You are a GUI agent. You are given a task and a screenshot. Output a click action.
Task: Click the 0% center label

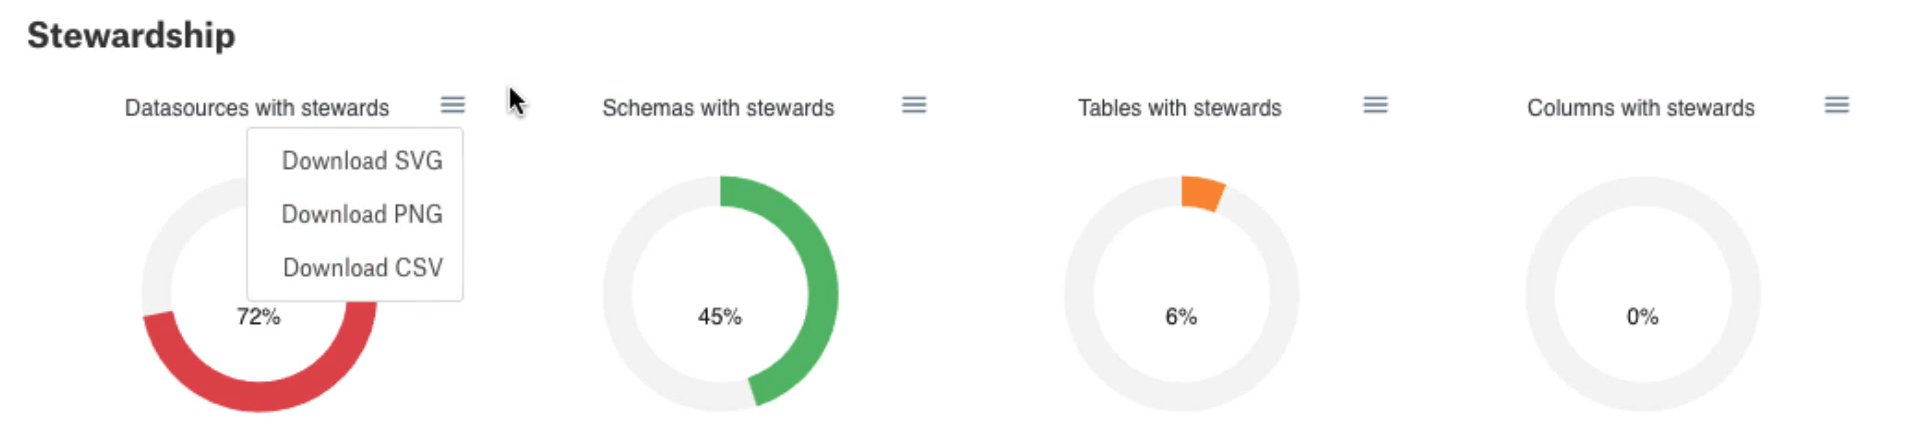(1642, 317)
